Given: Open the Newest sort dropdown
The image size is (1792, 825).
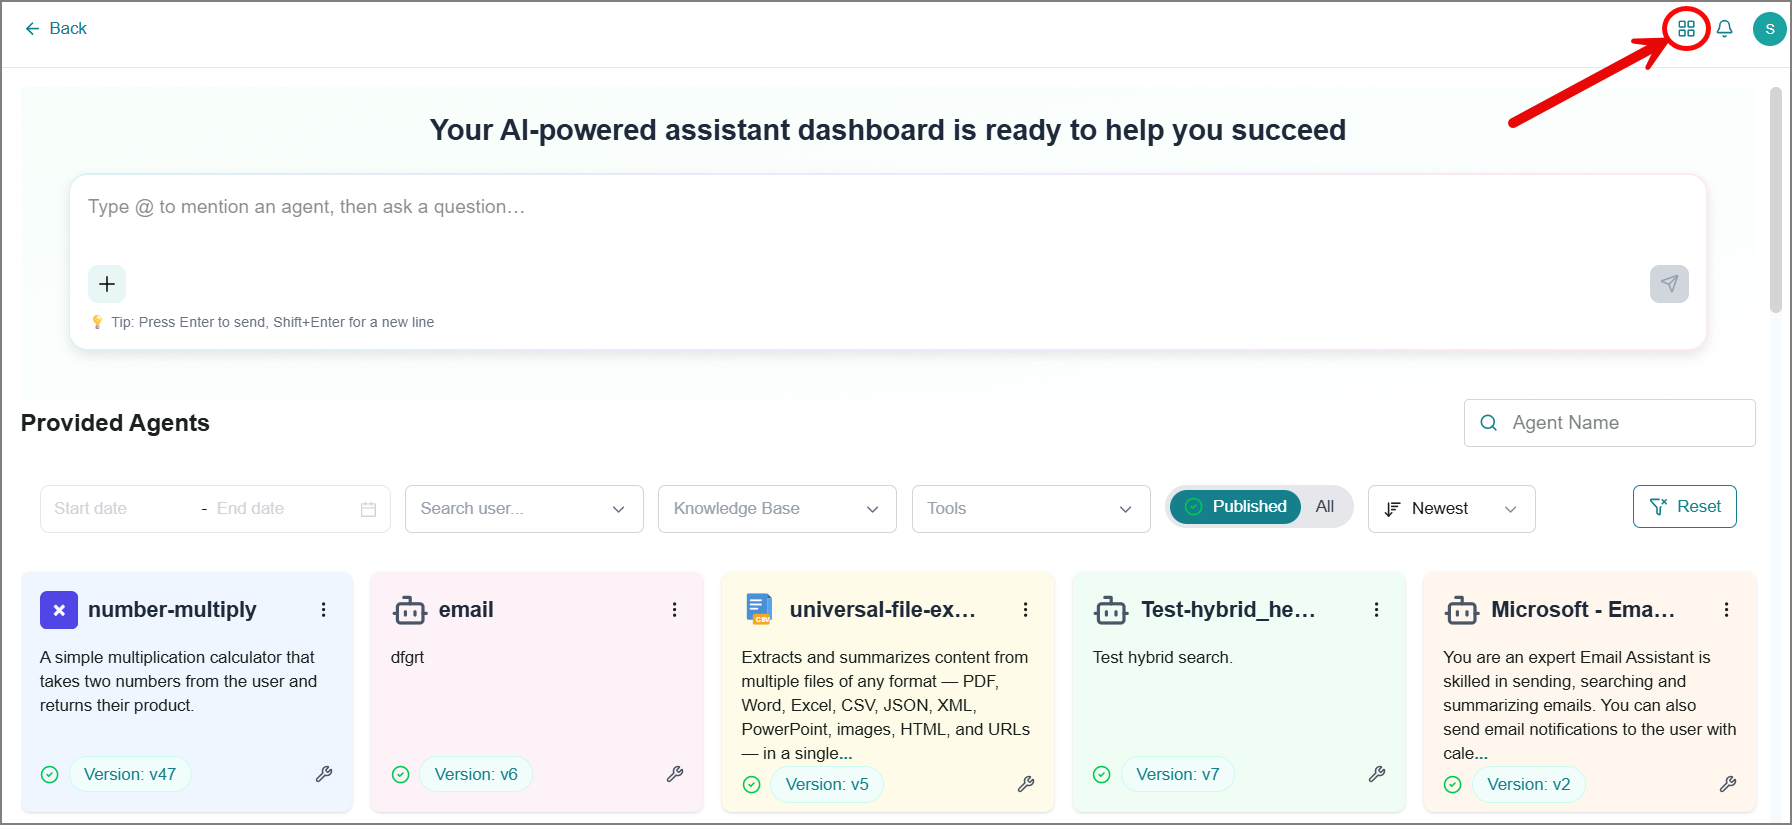Looking at the screenshot, I should coord(1451,509).
